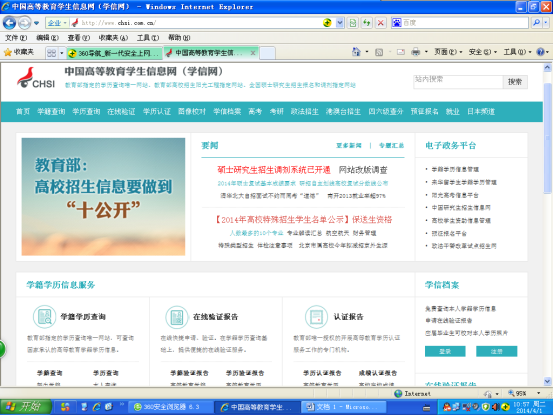Open a new blank tab
Image resolution: width=553 pixels, height=415 pixels.
(x=267, y=53)
